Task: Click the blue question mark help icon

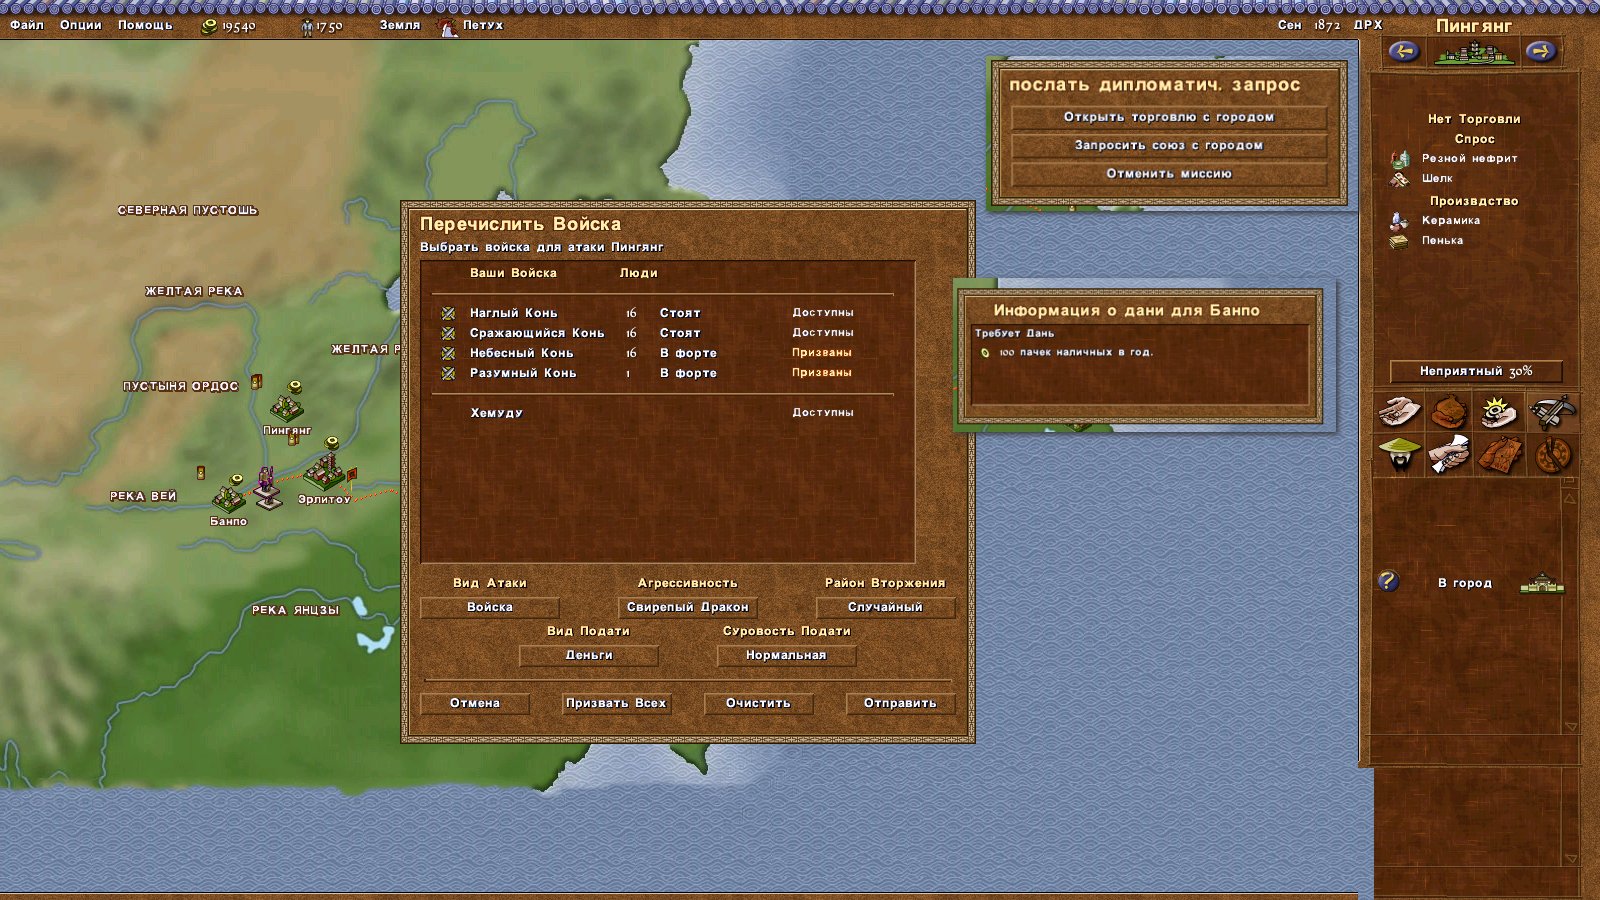Action: (x=1387, y=581)
